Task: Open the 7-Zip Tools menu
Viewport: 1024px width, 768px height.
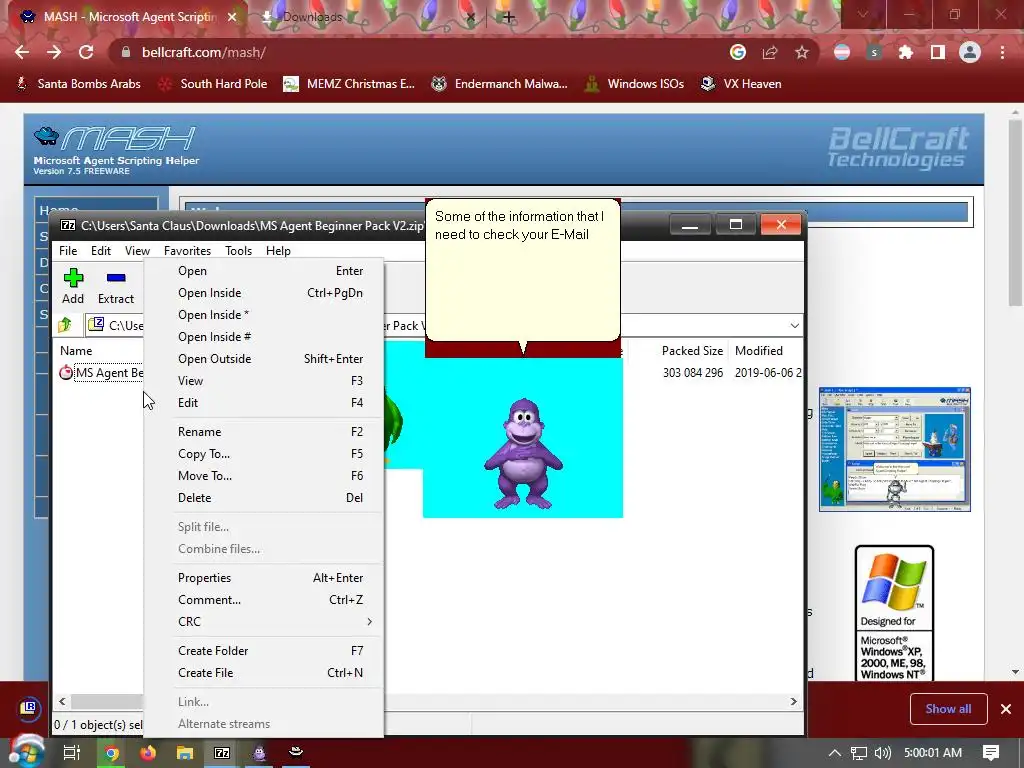Action: point(238,251)
